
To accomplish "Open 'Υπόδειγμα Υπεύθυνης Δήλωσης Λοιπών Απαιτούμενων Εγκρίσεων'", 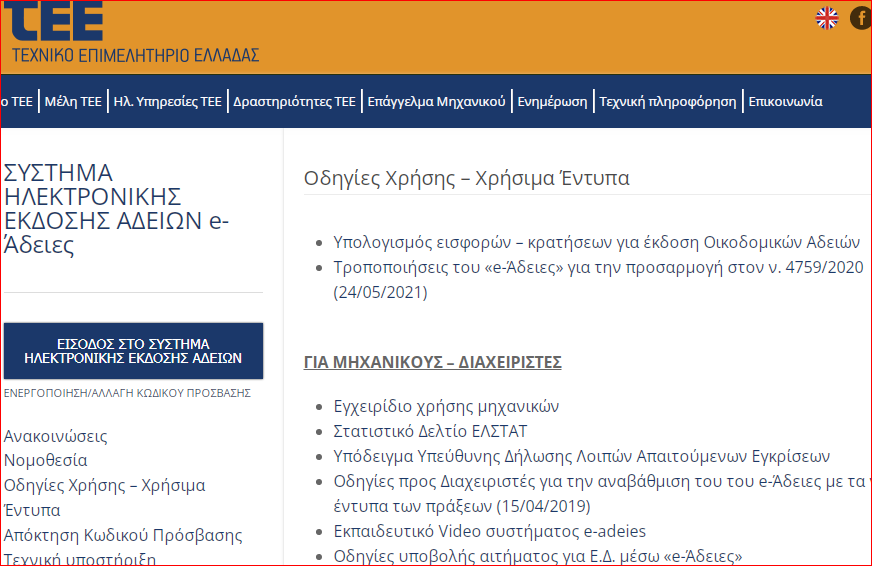I will (582, 456).
